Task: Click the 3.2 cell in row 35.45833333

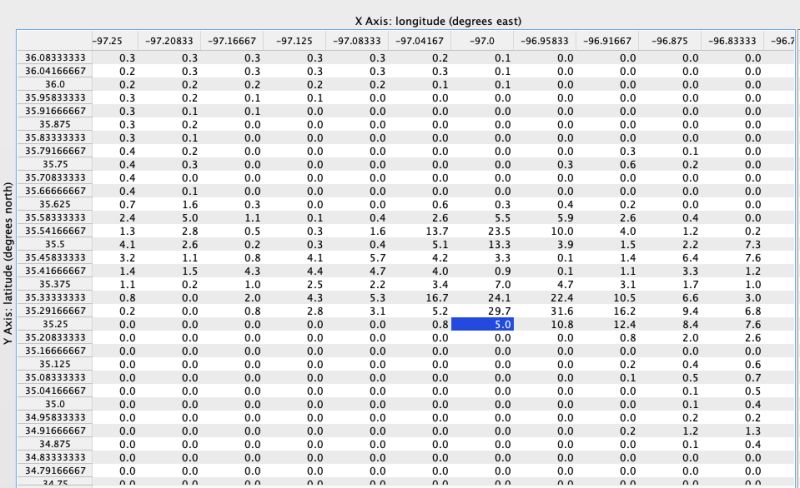Action: [115, 257]
